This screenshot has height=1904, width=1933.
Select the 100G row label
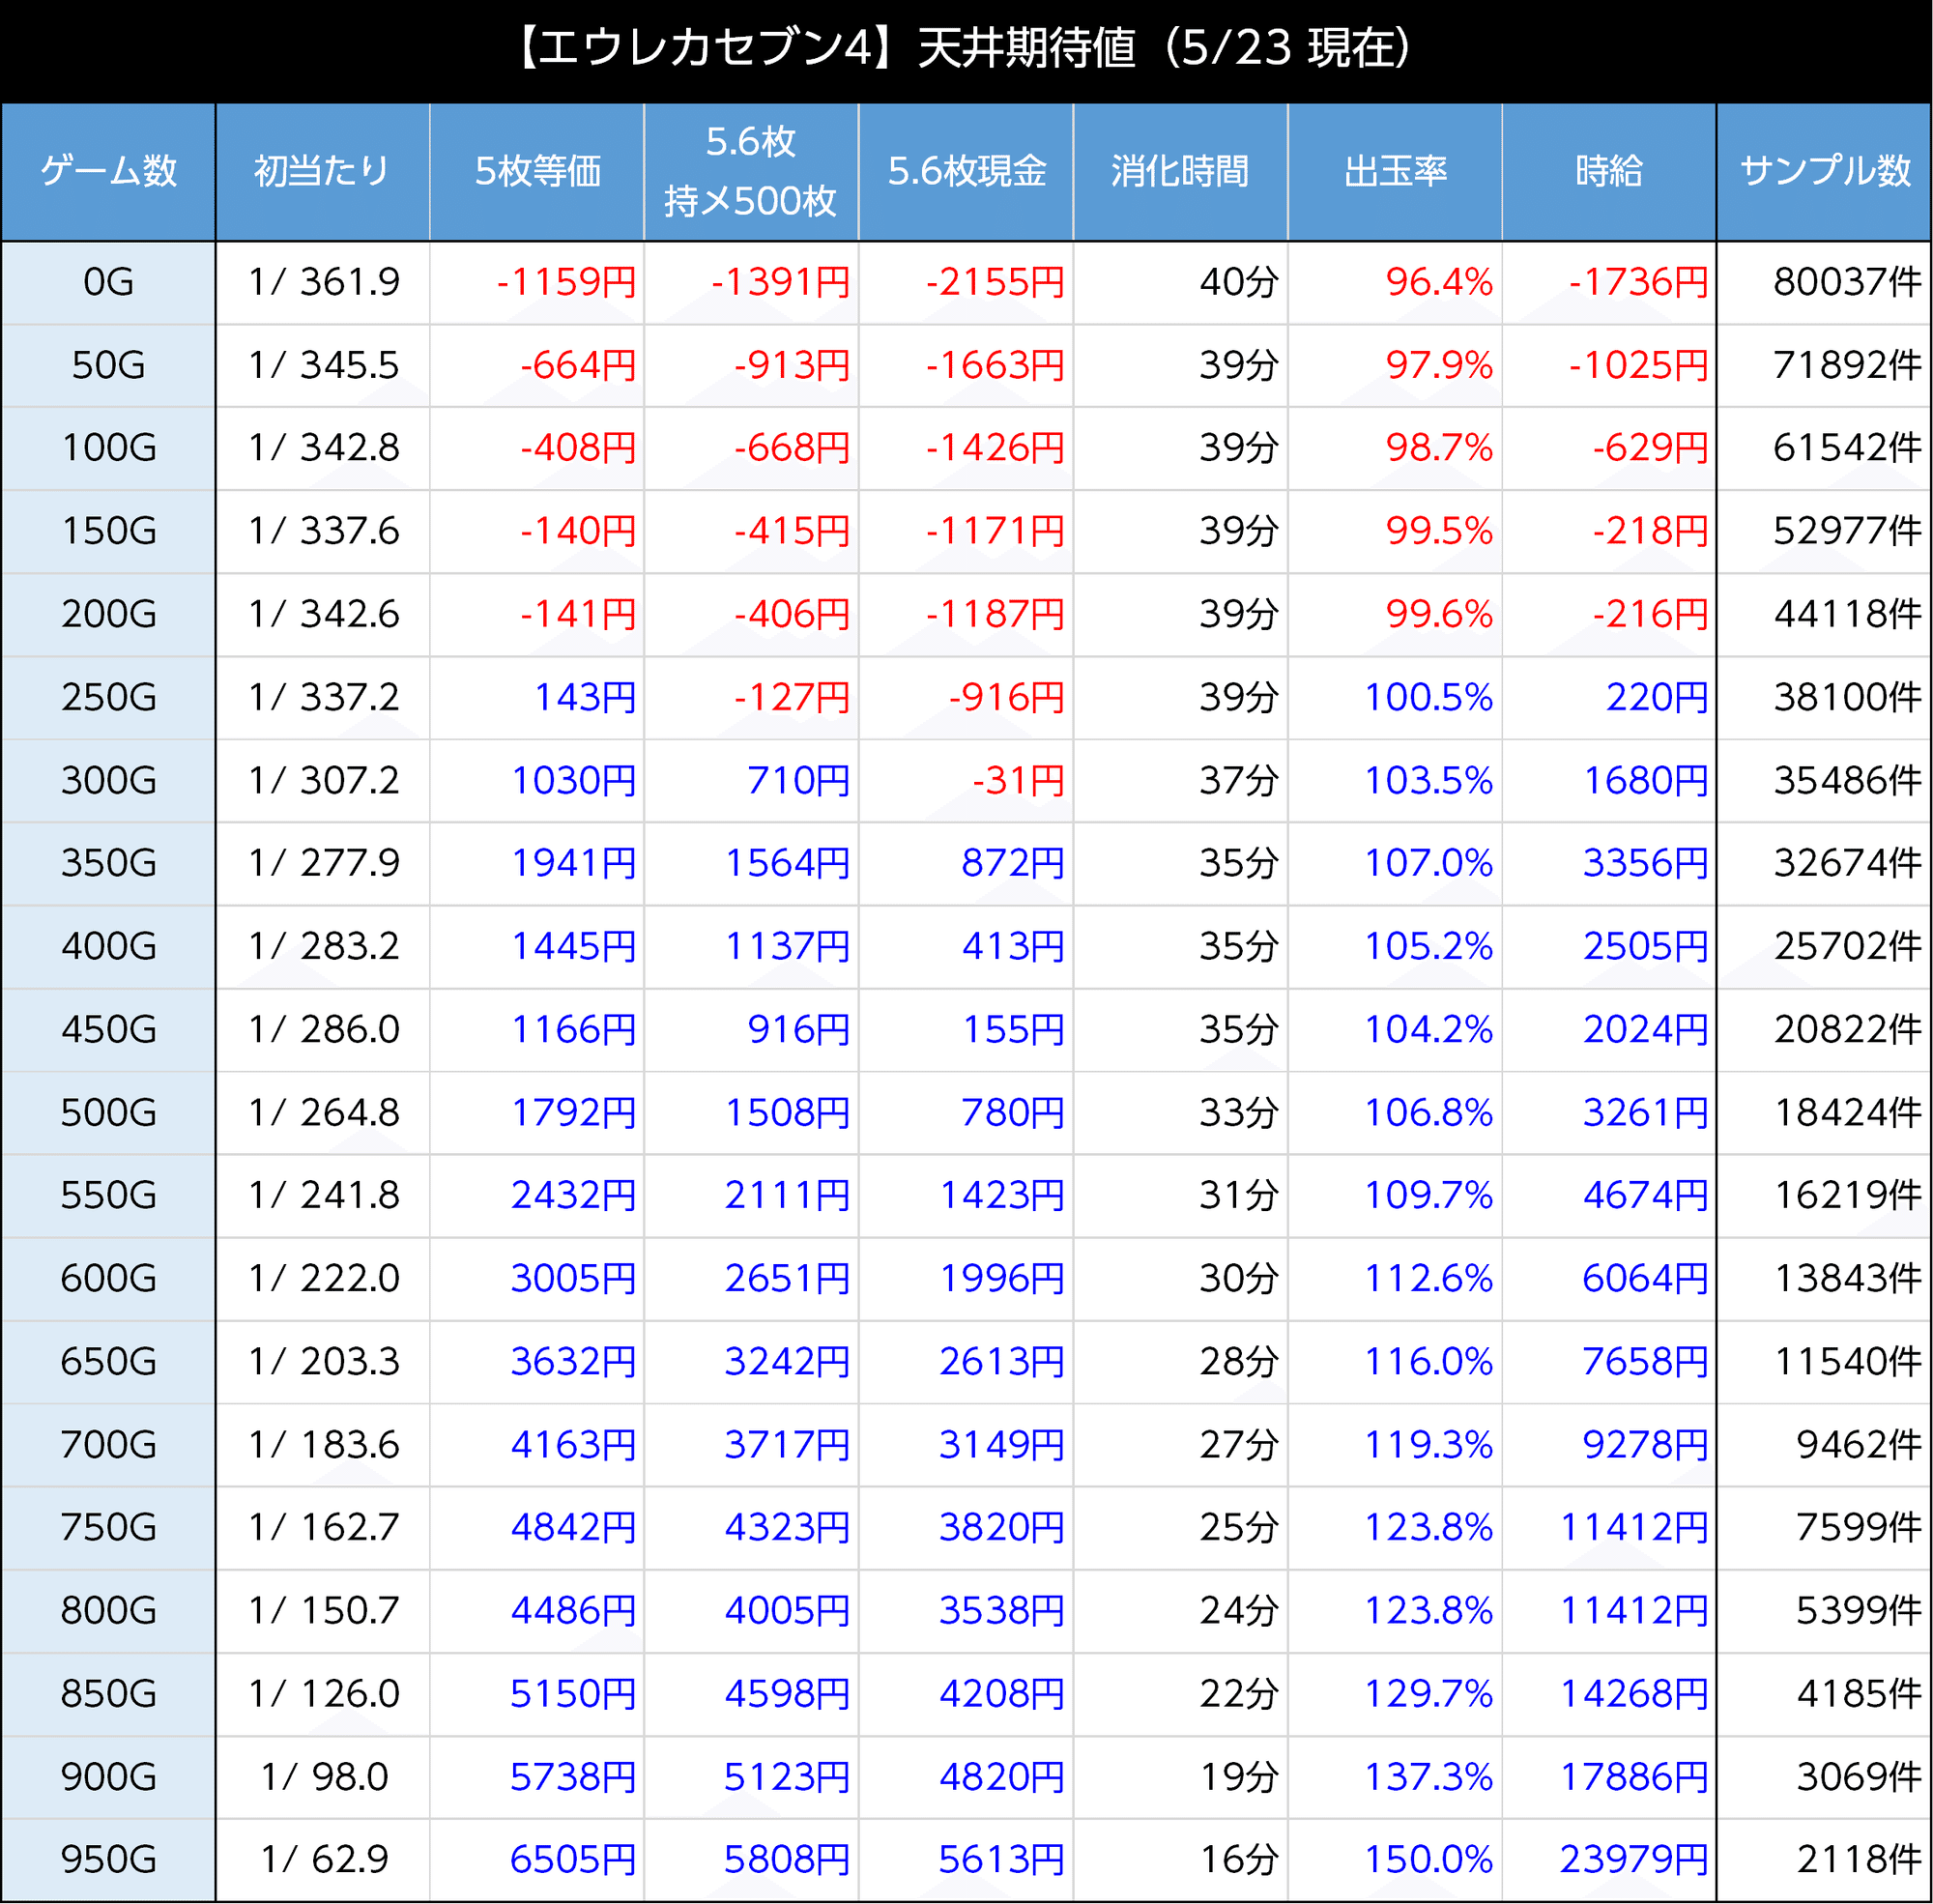pos(108,448)
